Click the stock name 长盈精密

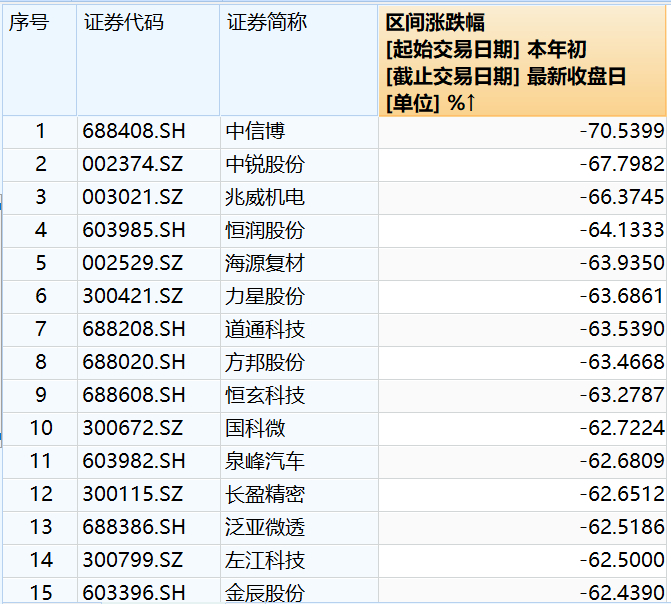point(265,494)
